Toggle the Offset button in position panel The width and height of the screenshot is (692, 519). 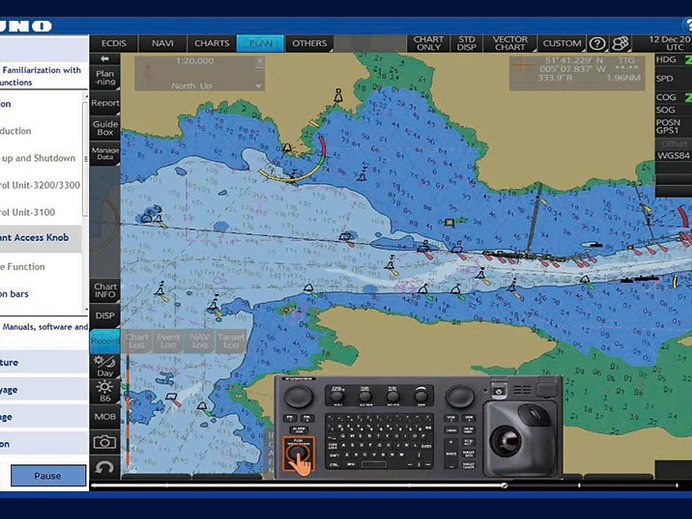click(x=673, y=144)
